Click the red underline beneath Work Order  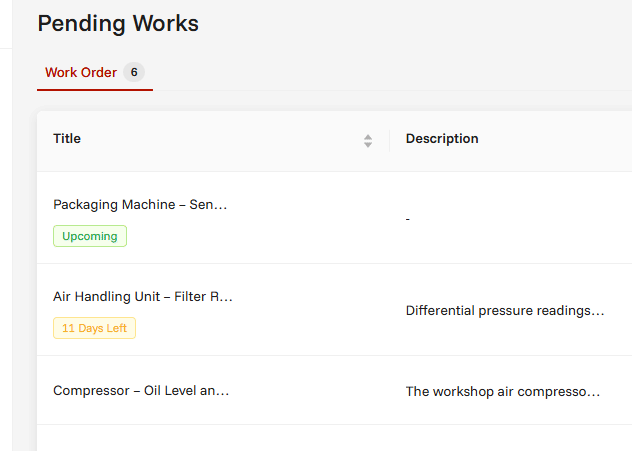coord(95,90)
